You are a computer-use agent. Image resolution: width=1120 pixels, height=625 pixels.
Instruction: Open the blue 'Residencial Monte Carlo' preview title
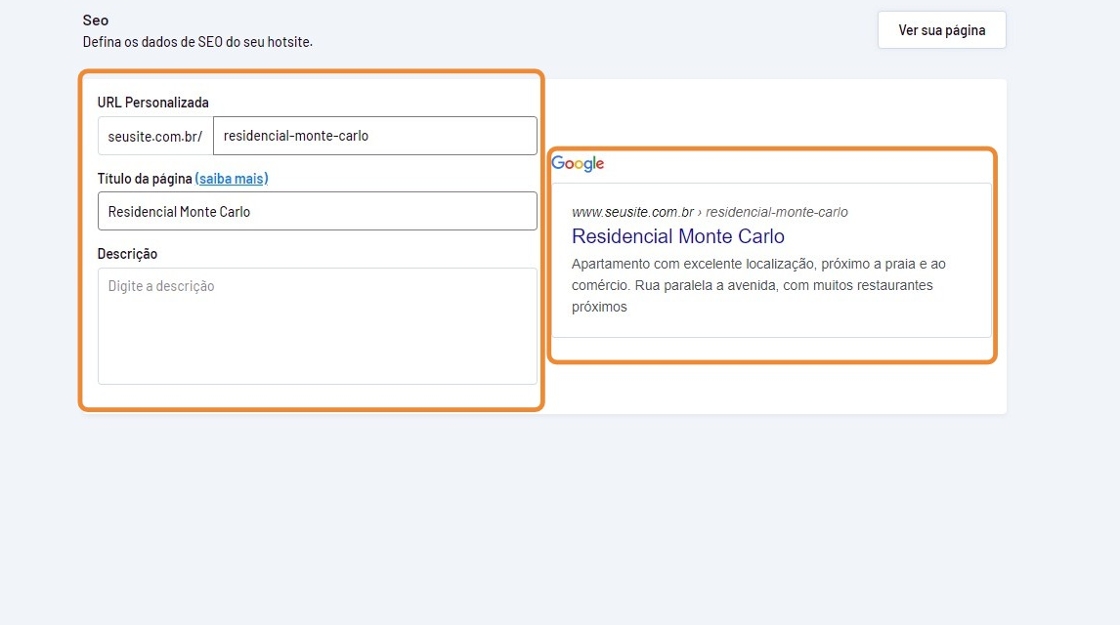click(x=678, y=237)
